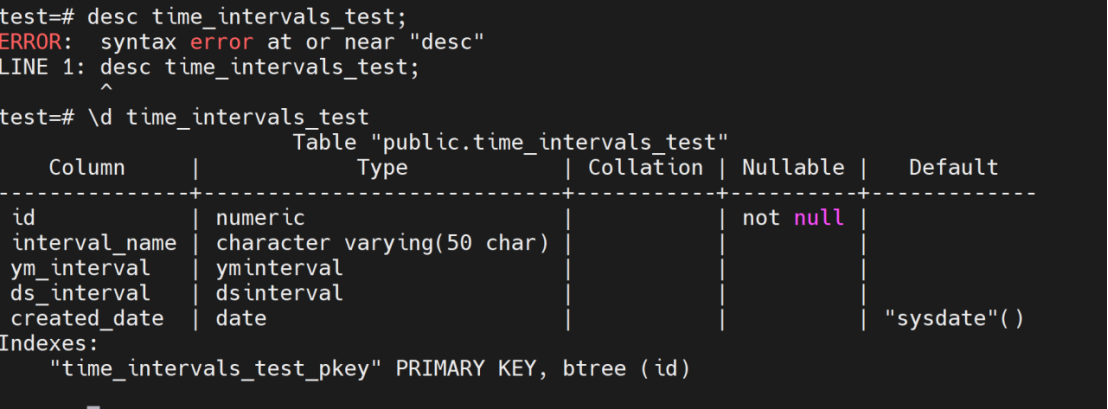Click the Indexes: label
The width and height of the screenshot is (1108, 409).
(51, 343)
